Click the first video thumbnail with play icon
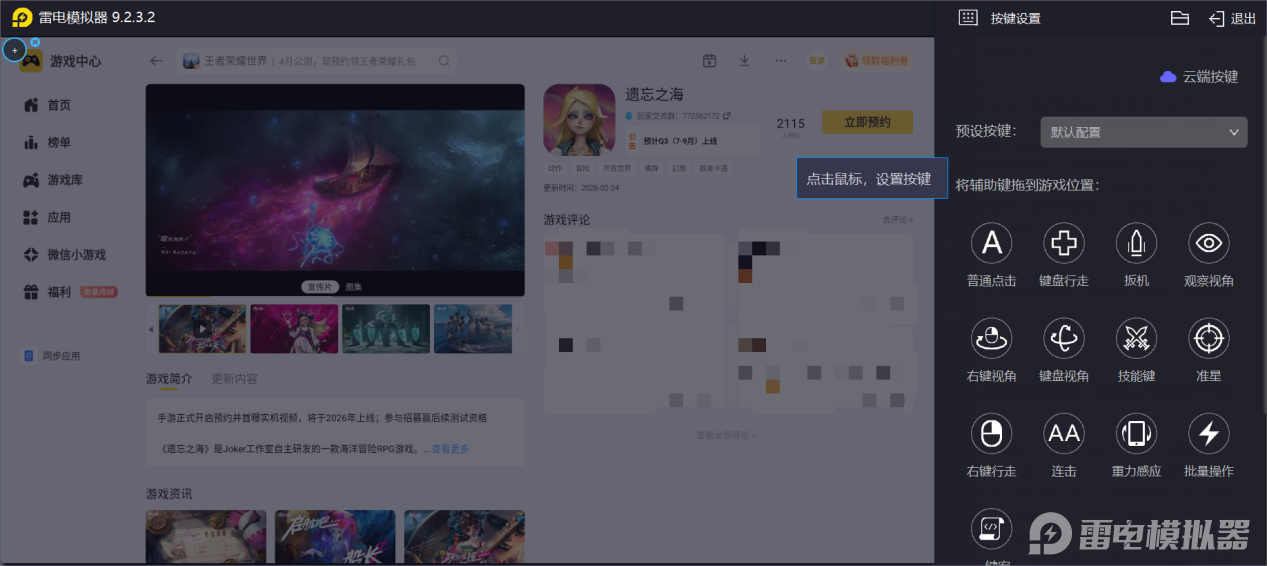 202,329
